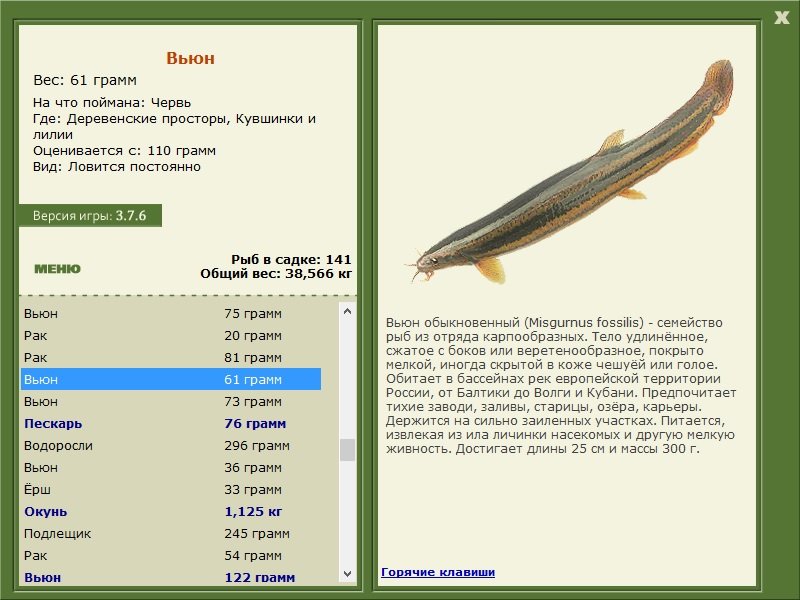Select the Вьюн 36 грамм row
800x600 pixels.
coord(171,467)
